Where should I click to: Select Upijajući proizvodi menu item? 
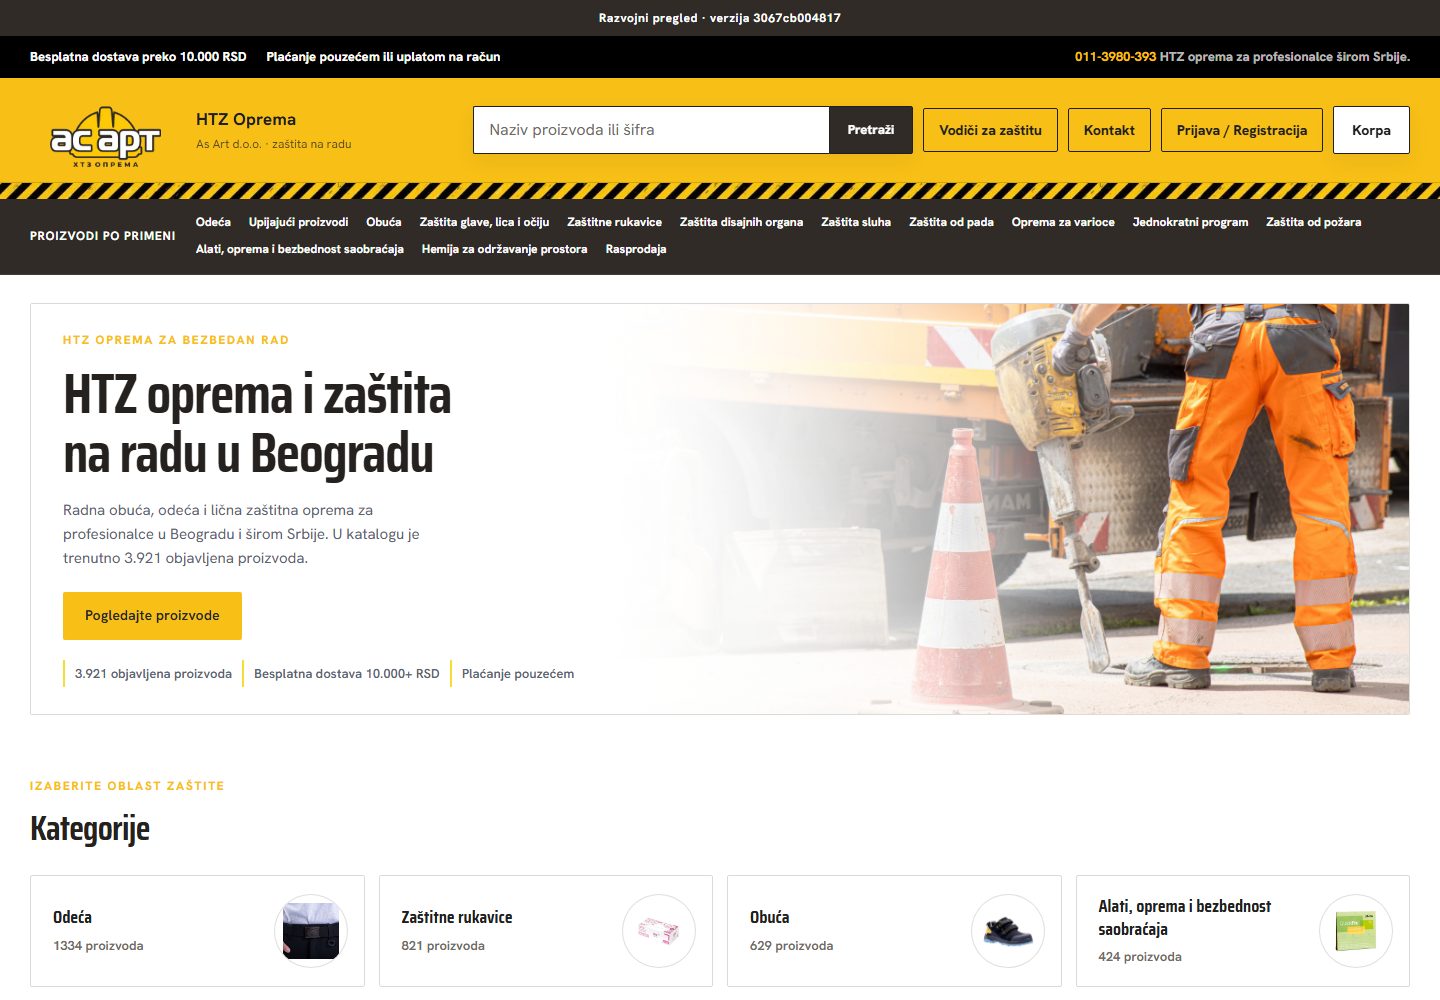click(x=298, y=222)
